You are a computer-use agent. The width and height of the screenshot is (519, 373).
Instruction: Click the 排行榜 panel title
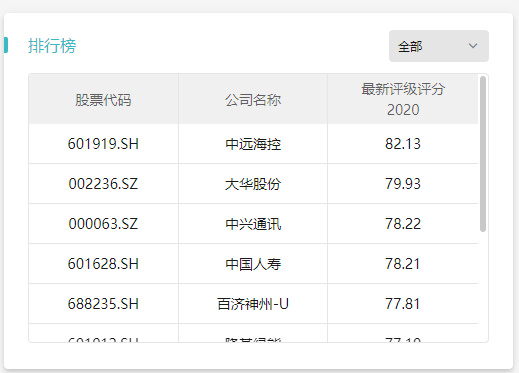pos(52,46)
